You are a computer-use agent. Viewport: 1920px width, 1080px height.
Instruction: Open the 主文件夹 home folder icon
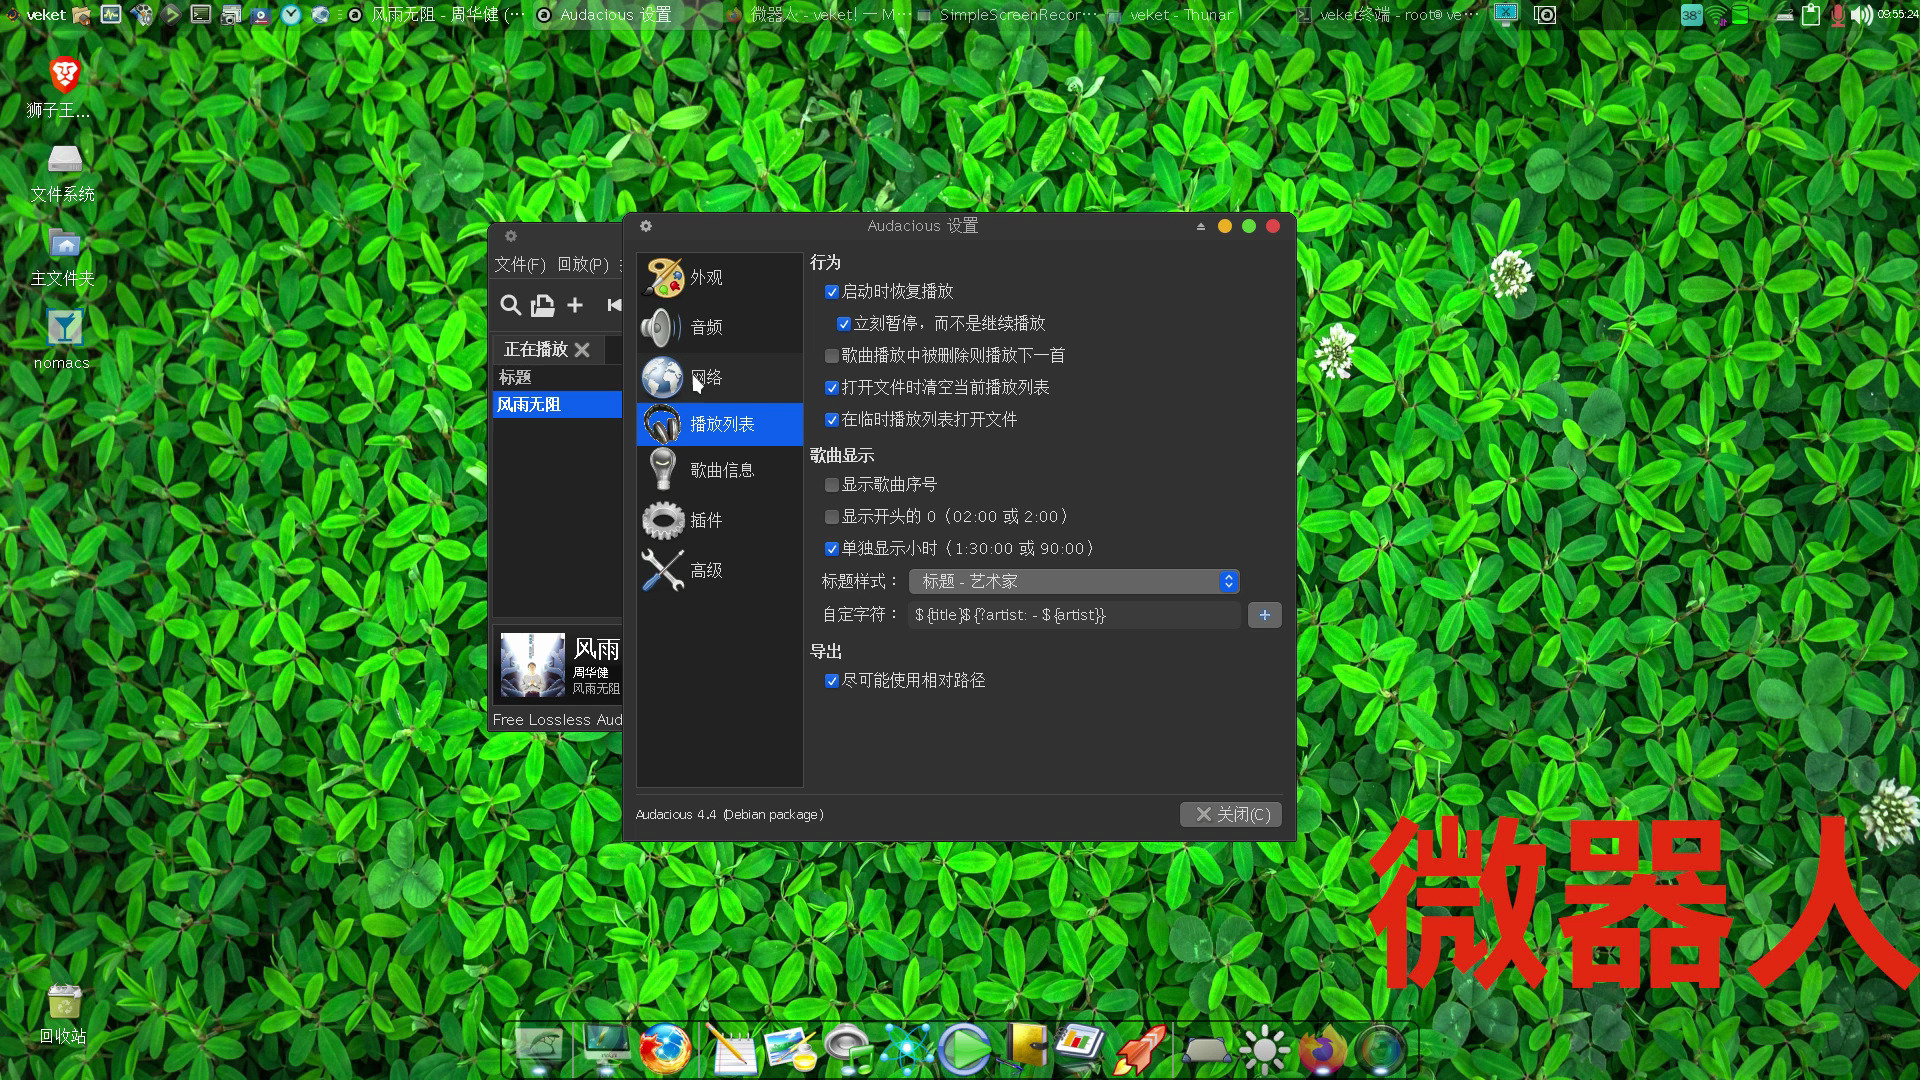[64, 258]
